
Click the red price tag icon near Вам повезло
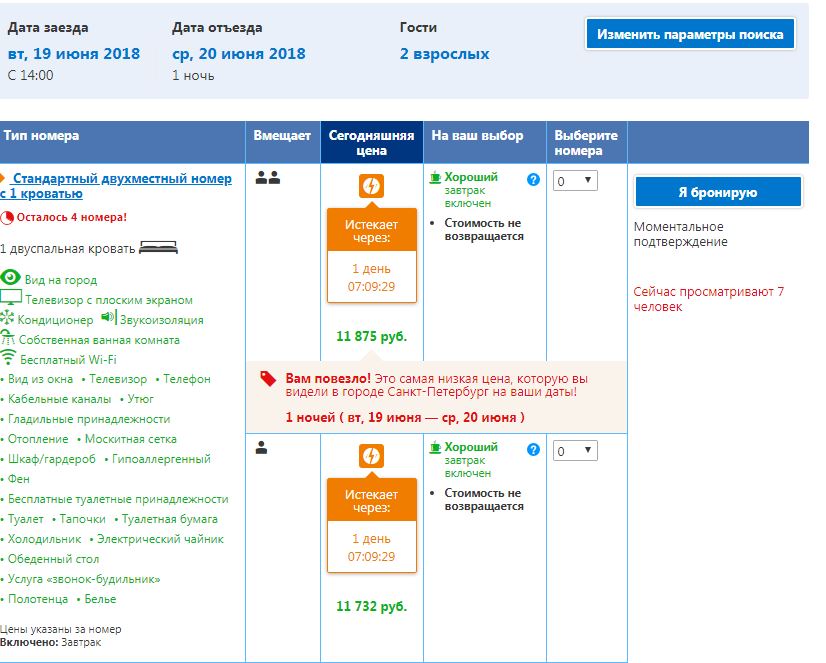(x=267, y=378)
